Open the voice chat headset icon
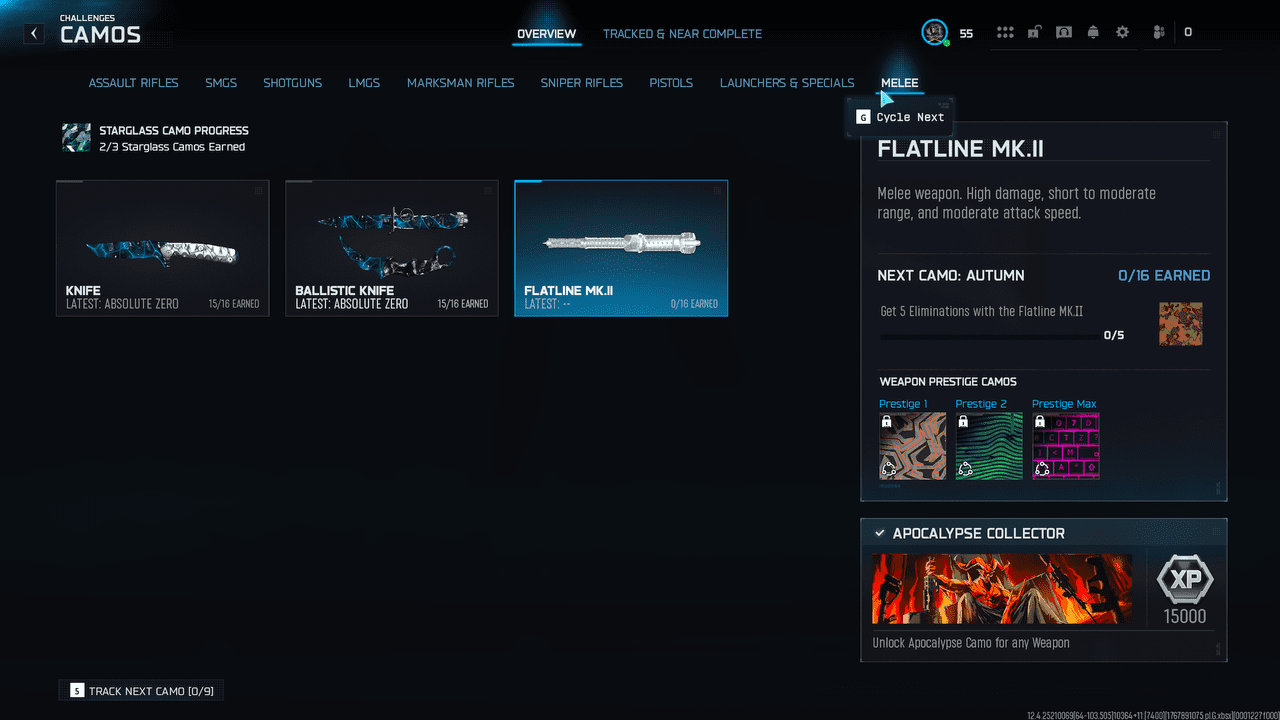Viewport: 1280px width, 720px height. click(1064, 33)
